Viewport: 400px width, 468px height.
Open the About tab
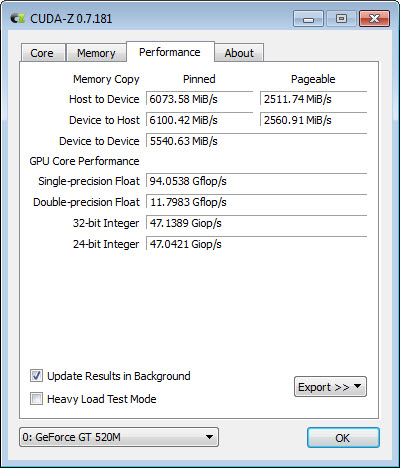click(239, 53)
